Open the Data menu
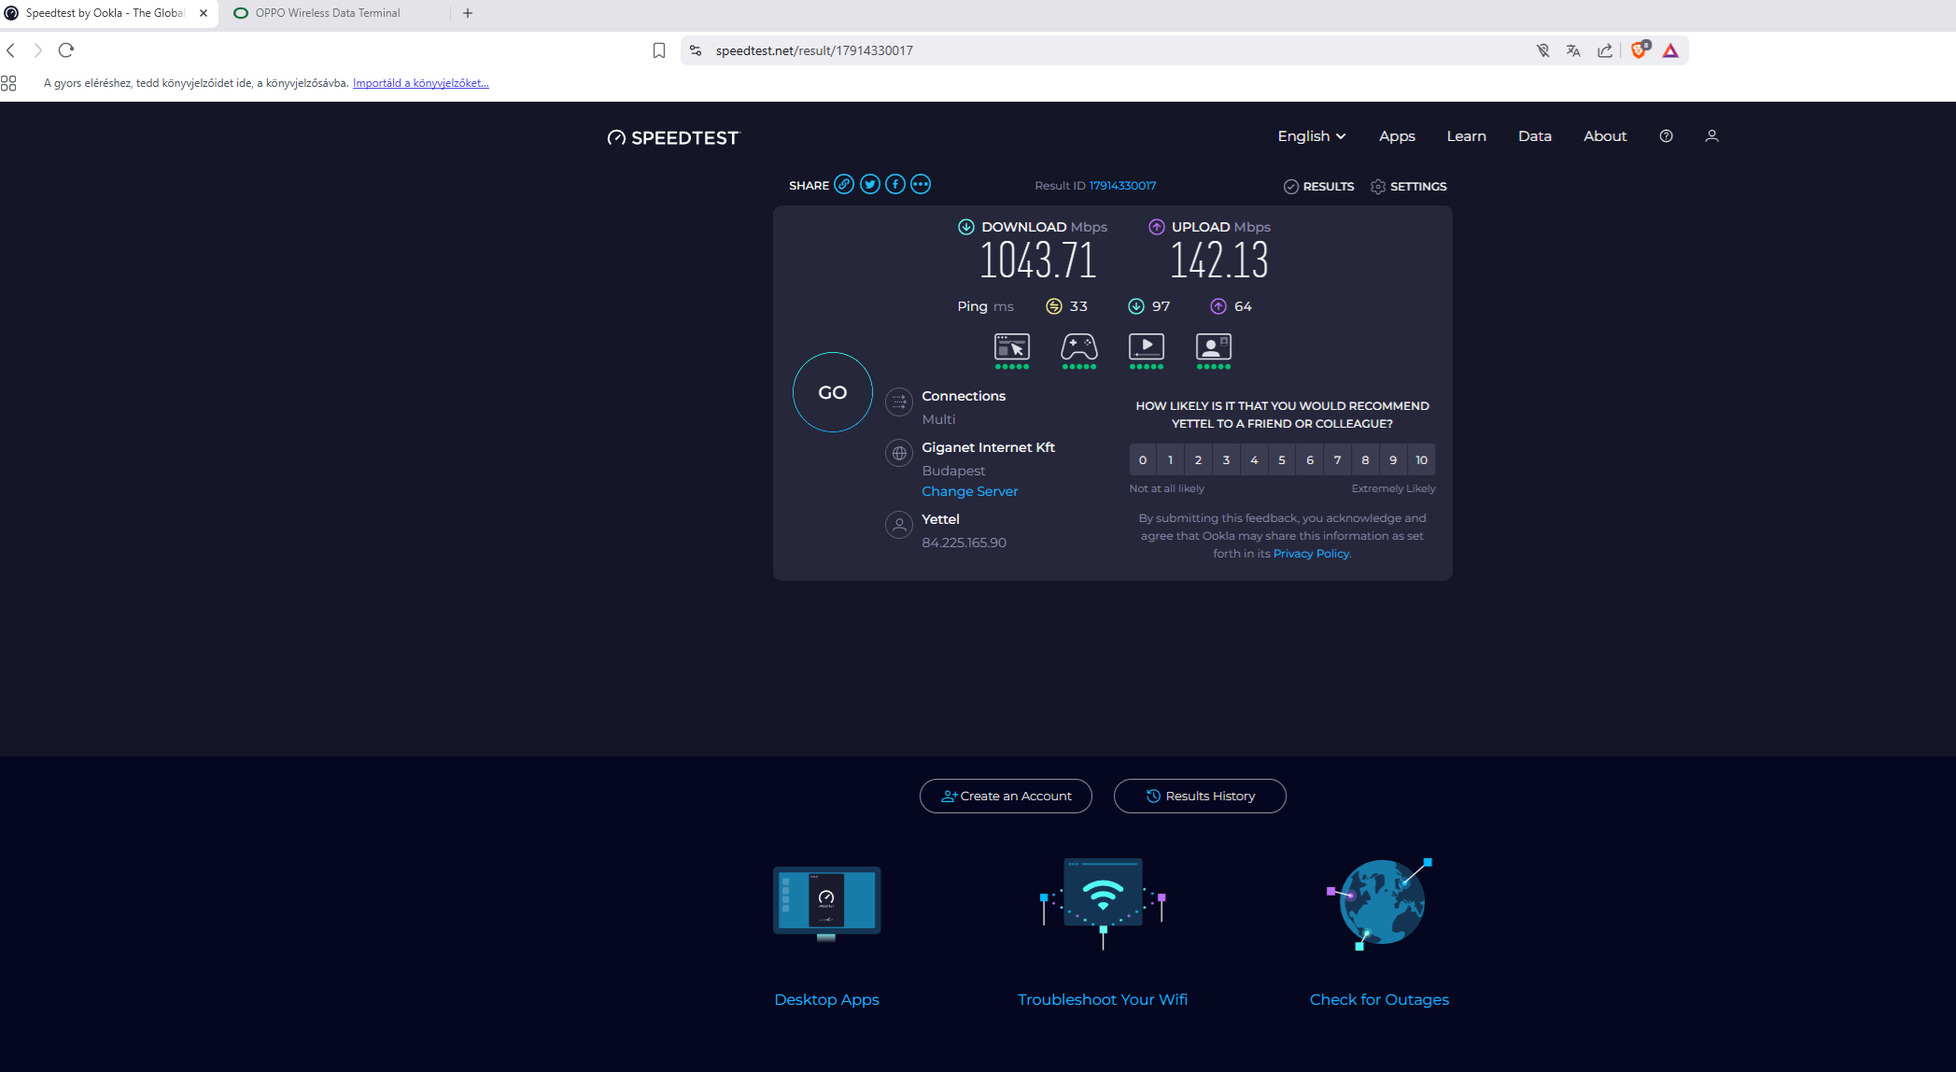 pyautogui.click(x=1535, y=136)
